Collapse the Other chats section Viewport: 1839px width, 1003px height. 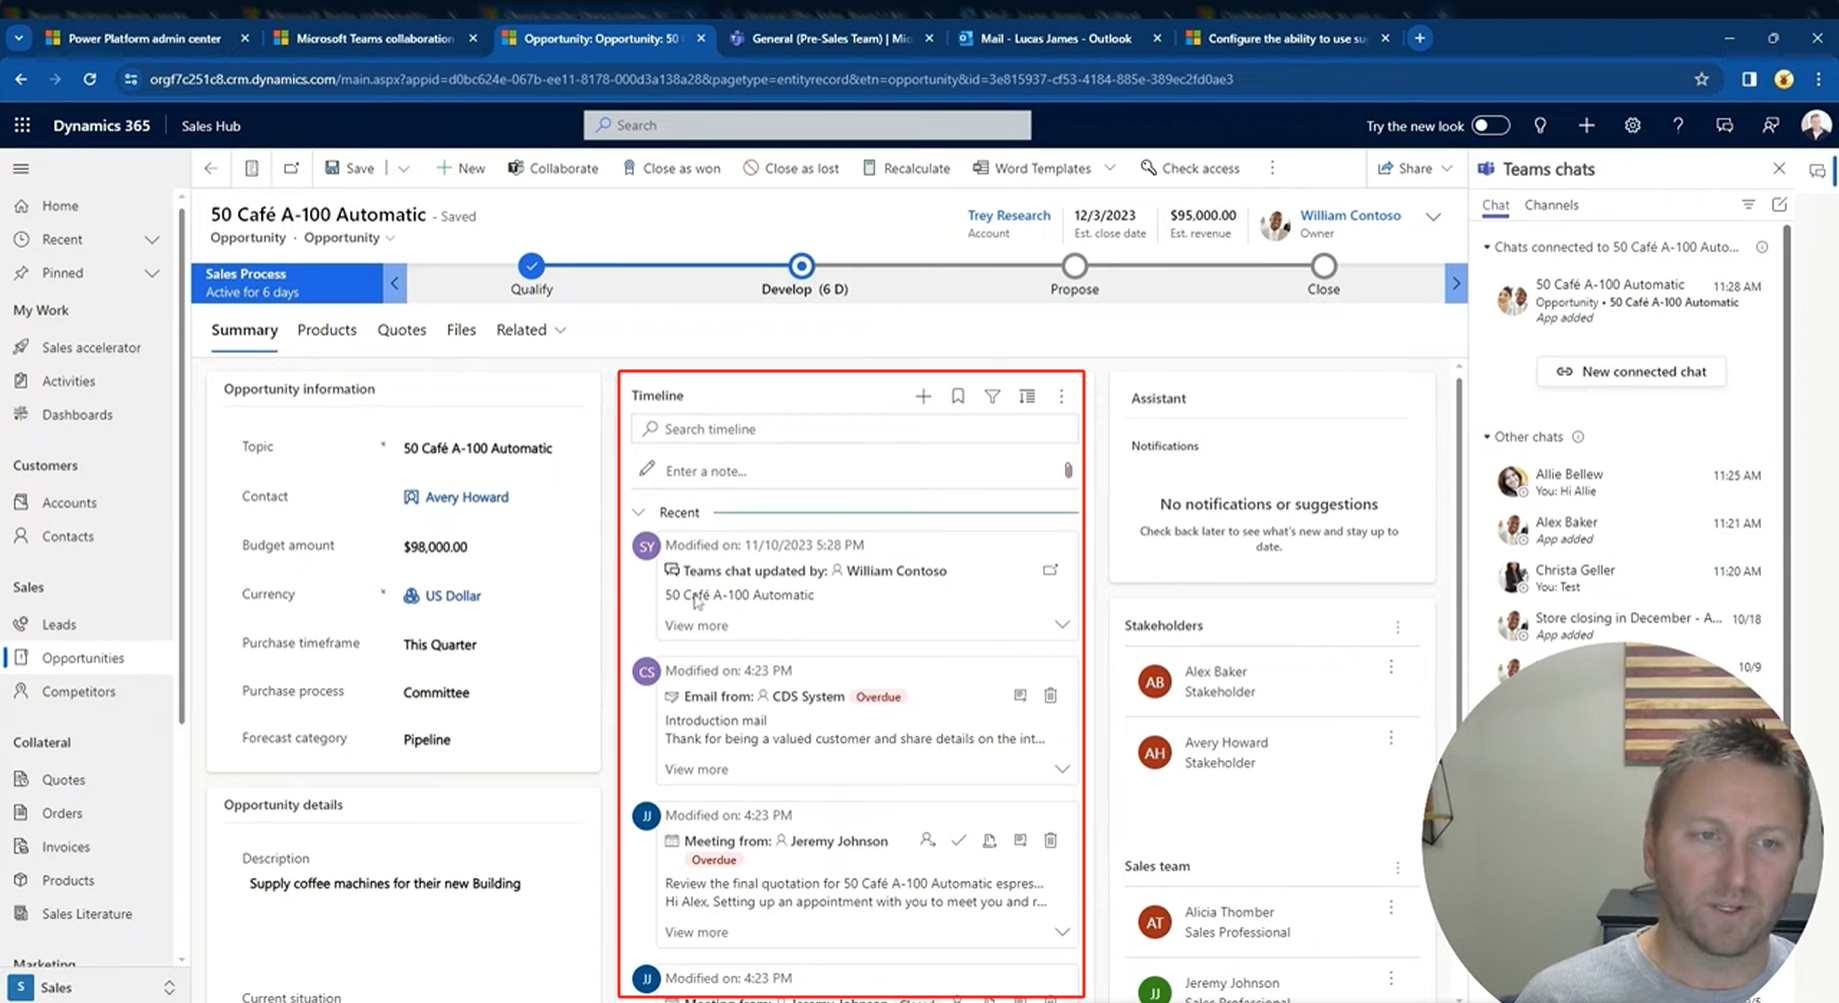(x=1487, y=437)
